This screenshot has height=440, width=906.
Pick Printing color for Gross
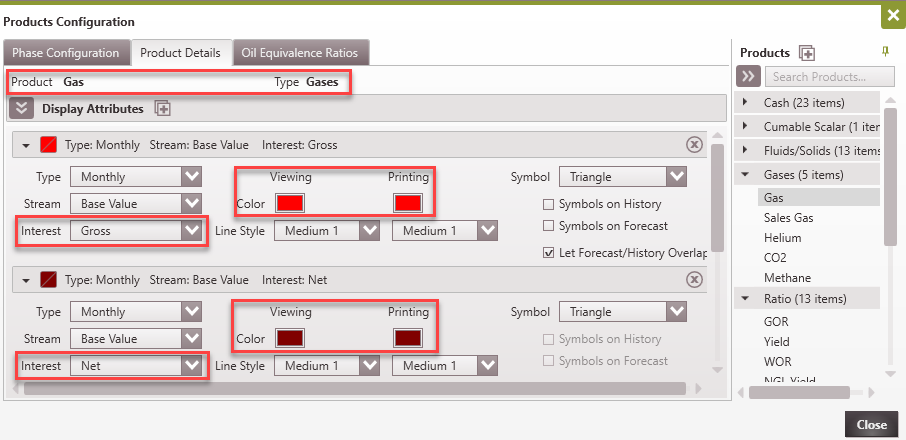(408, 203)
